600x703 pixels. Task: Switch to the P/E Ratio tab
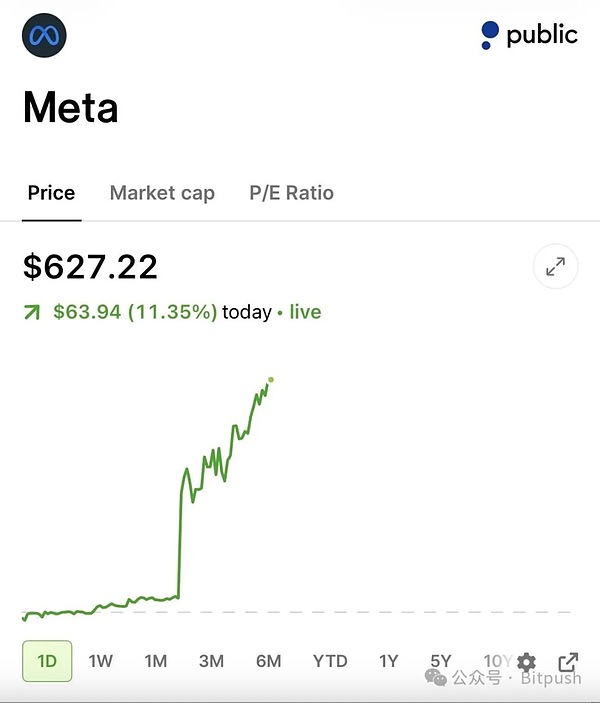pyautogui.click(x=291, y=193)
